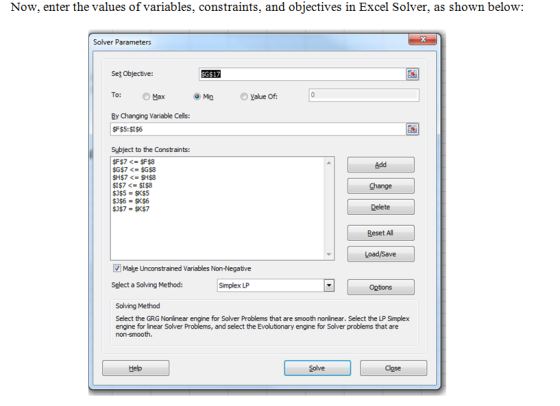Click the Help button

coord(136,368)
